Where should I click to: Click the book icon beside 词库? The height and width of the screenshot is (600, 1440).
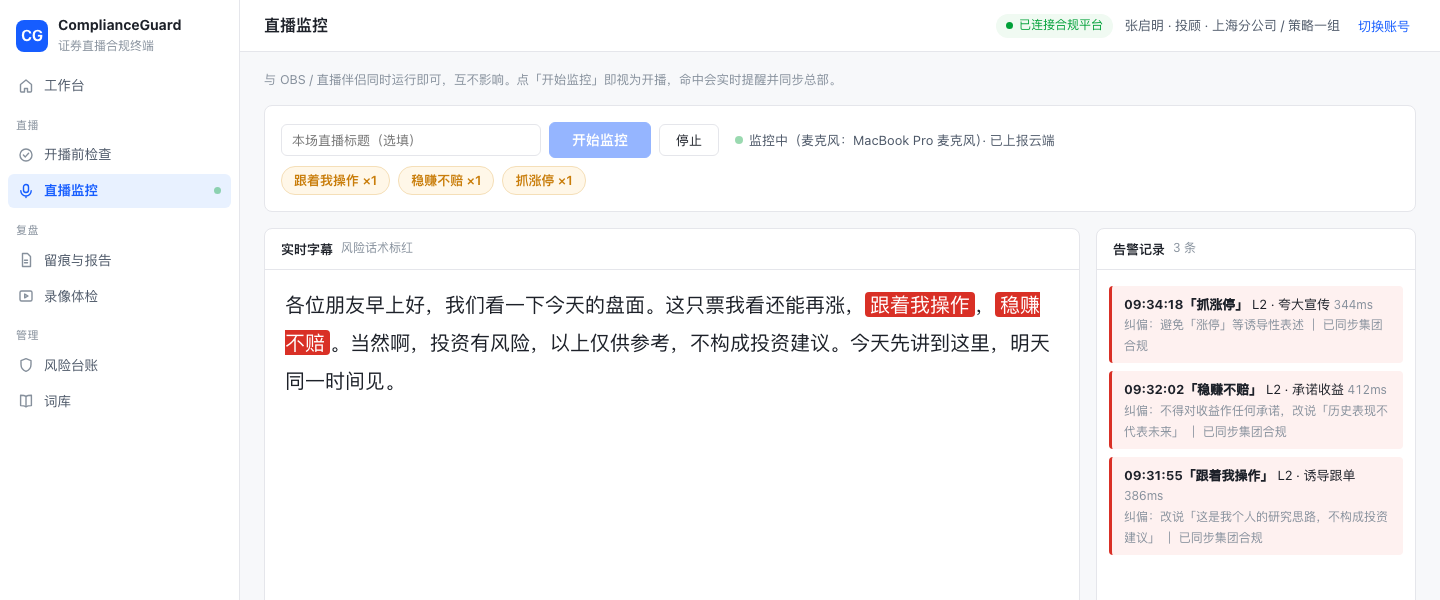pyautogui.click(x=26, y=402)
